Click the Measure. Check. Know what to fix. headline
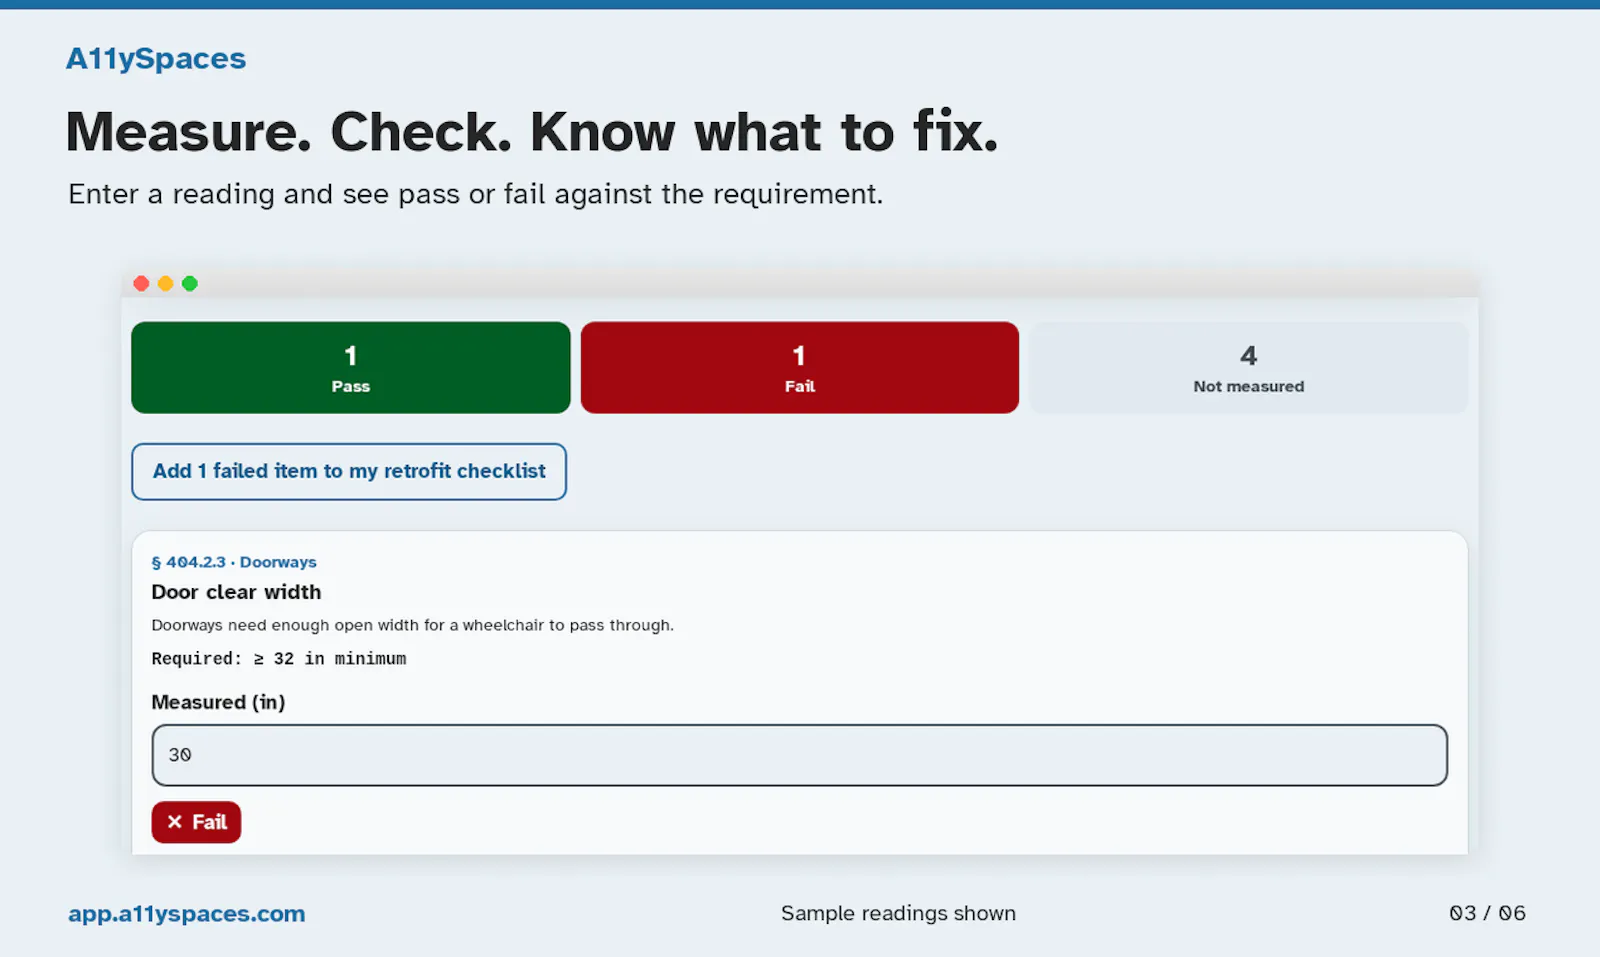This screenshot has width=1600, height=957. pos(532,132)
